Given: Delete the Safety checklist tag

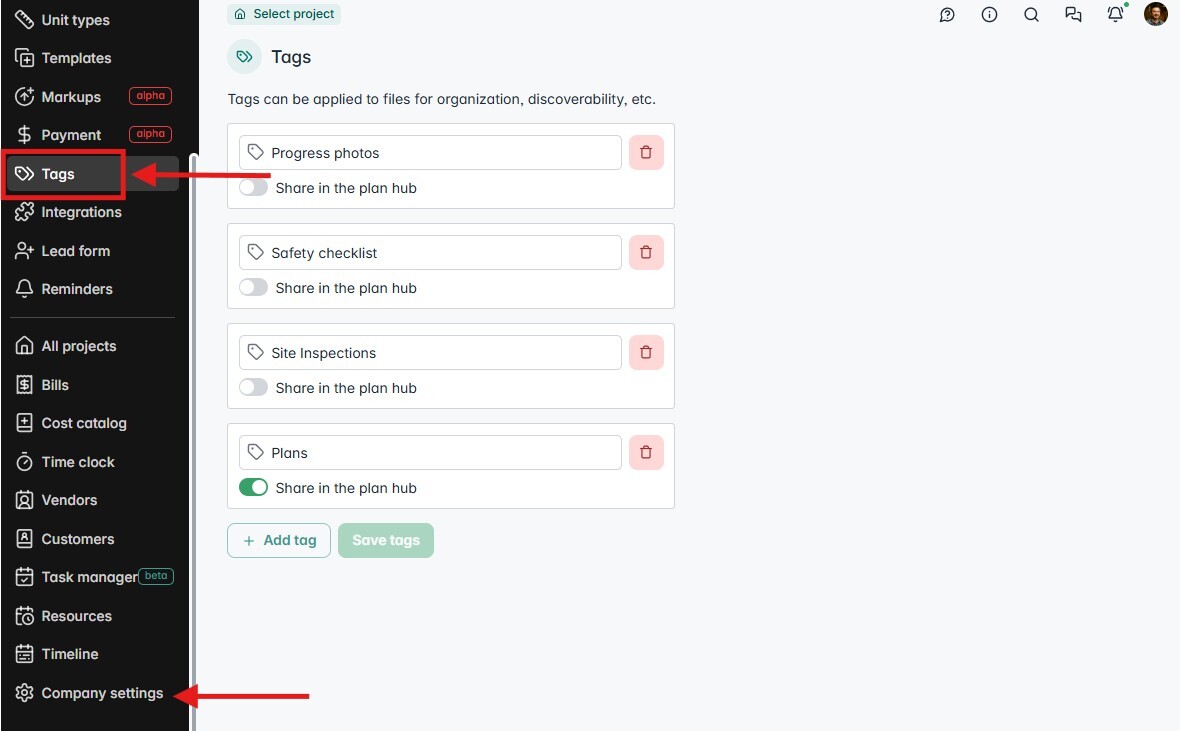Looking at the screenshot, I should click(646, 252).
